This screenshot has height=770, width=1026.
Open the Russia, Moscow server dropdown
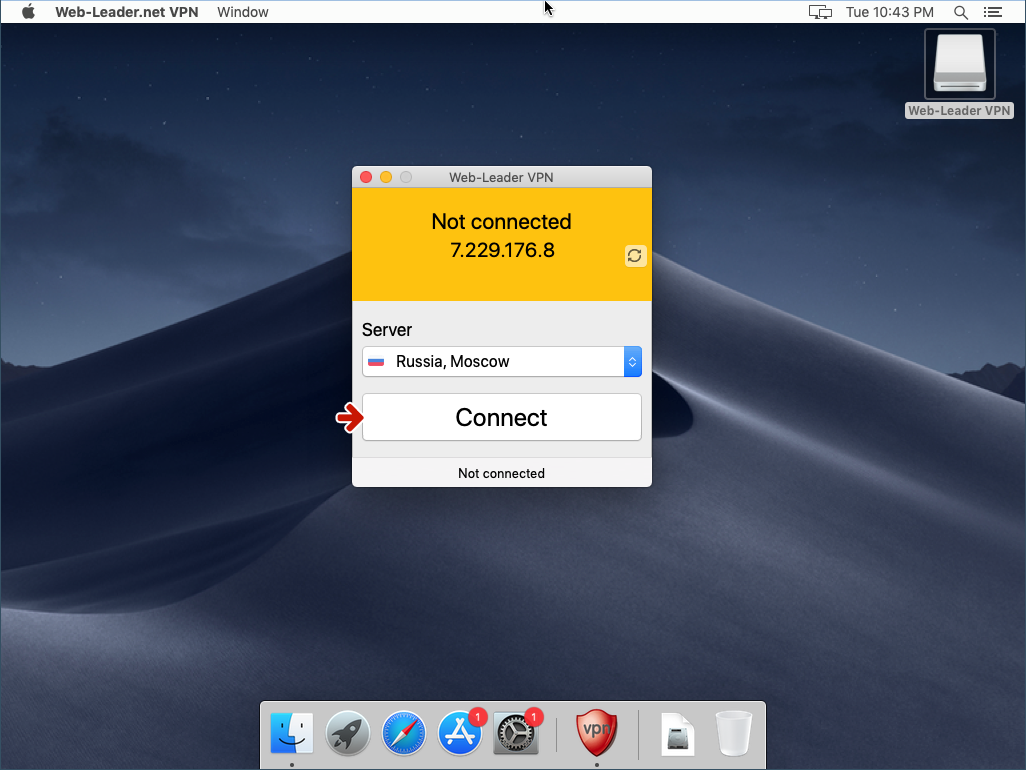click(502, 362)
